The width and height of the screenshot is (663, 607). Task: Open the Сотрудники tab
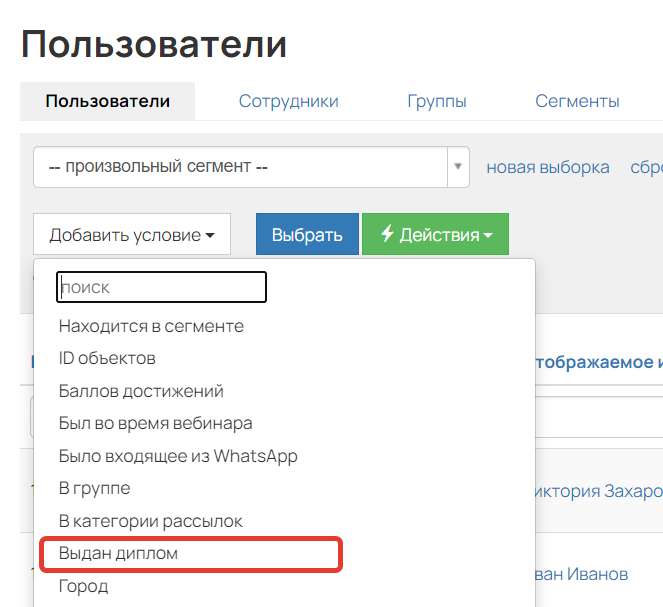coord(288,101)
